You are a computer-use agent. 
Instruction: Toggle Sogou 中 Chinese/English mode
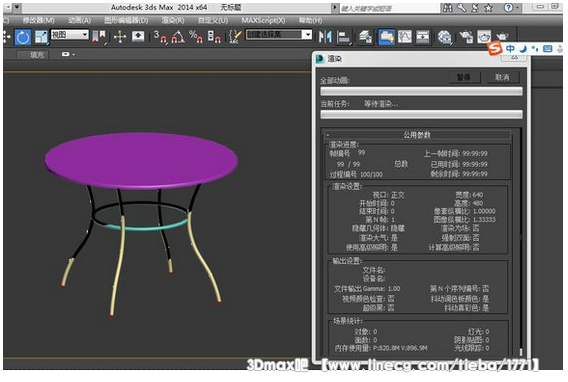tap(510, 49)
